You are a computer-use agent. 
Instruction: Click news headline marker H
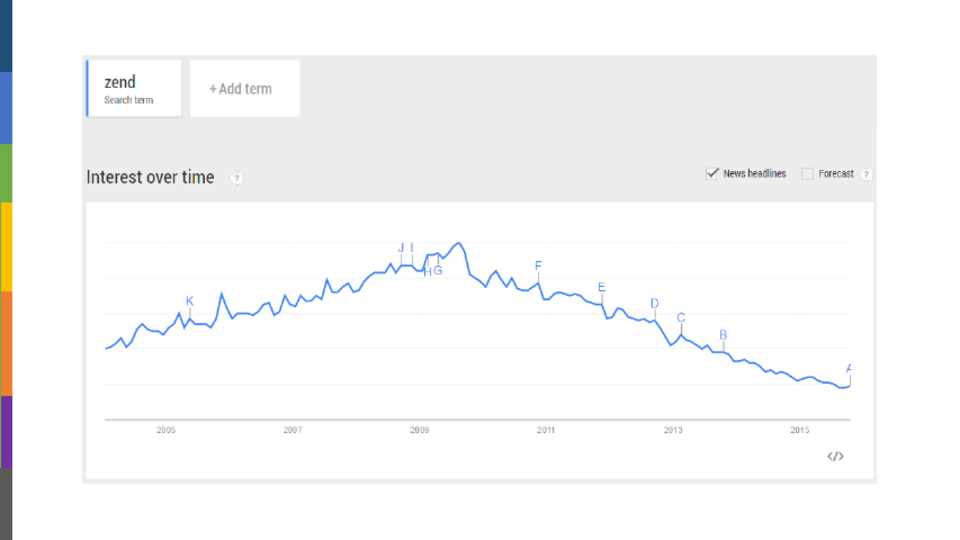[x=427, y=271]
